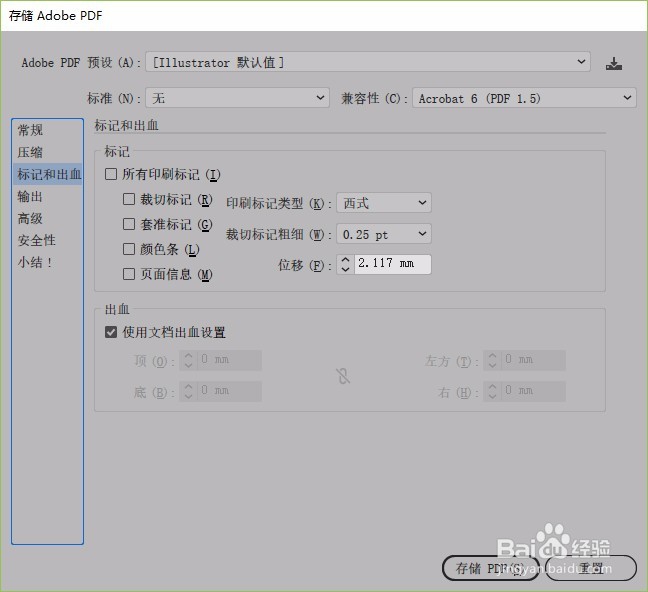This screenshot has width=648, height=592.
Task: Open the 裁切标记粗细 0.25 pt dropdown
Action: pyautogui.click(x=384, y=234)
